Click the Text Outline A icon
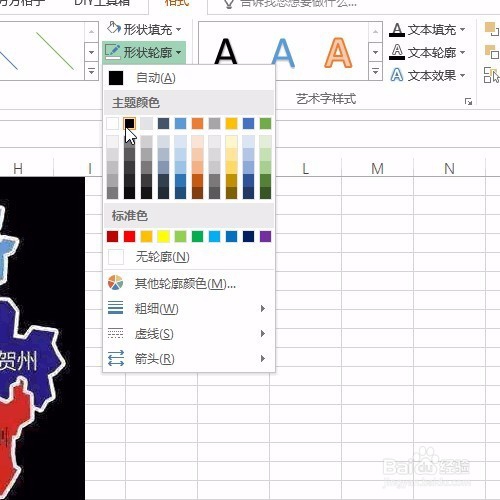Viewport: 500px width, 500px height. (x=397, y=52)
